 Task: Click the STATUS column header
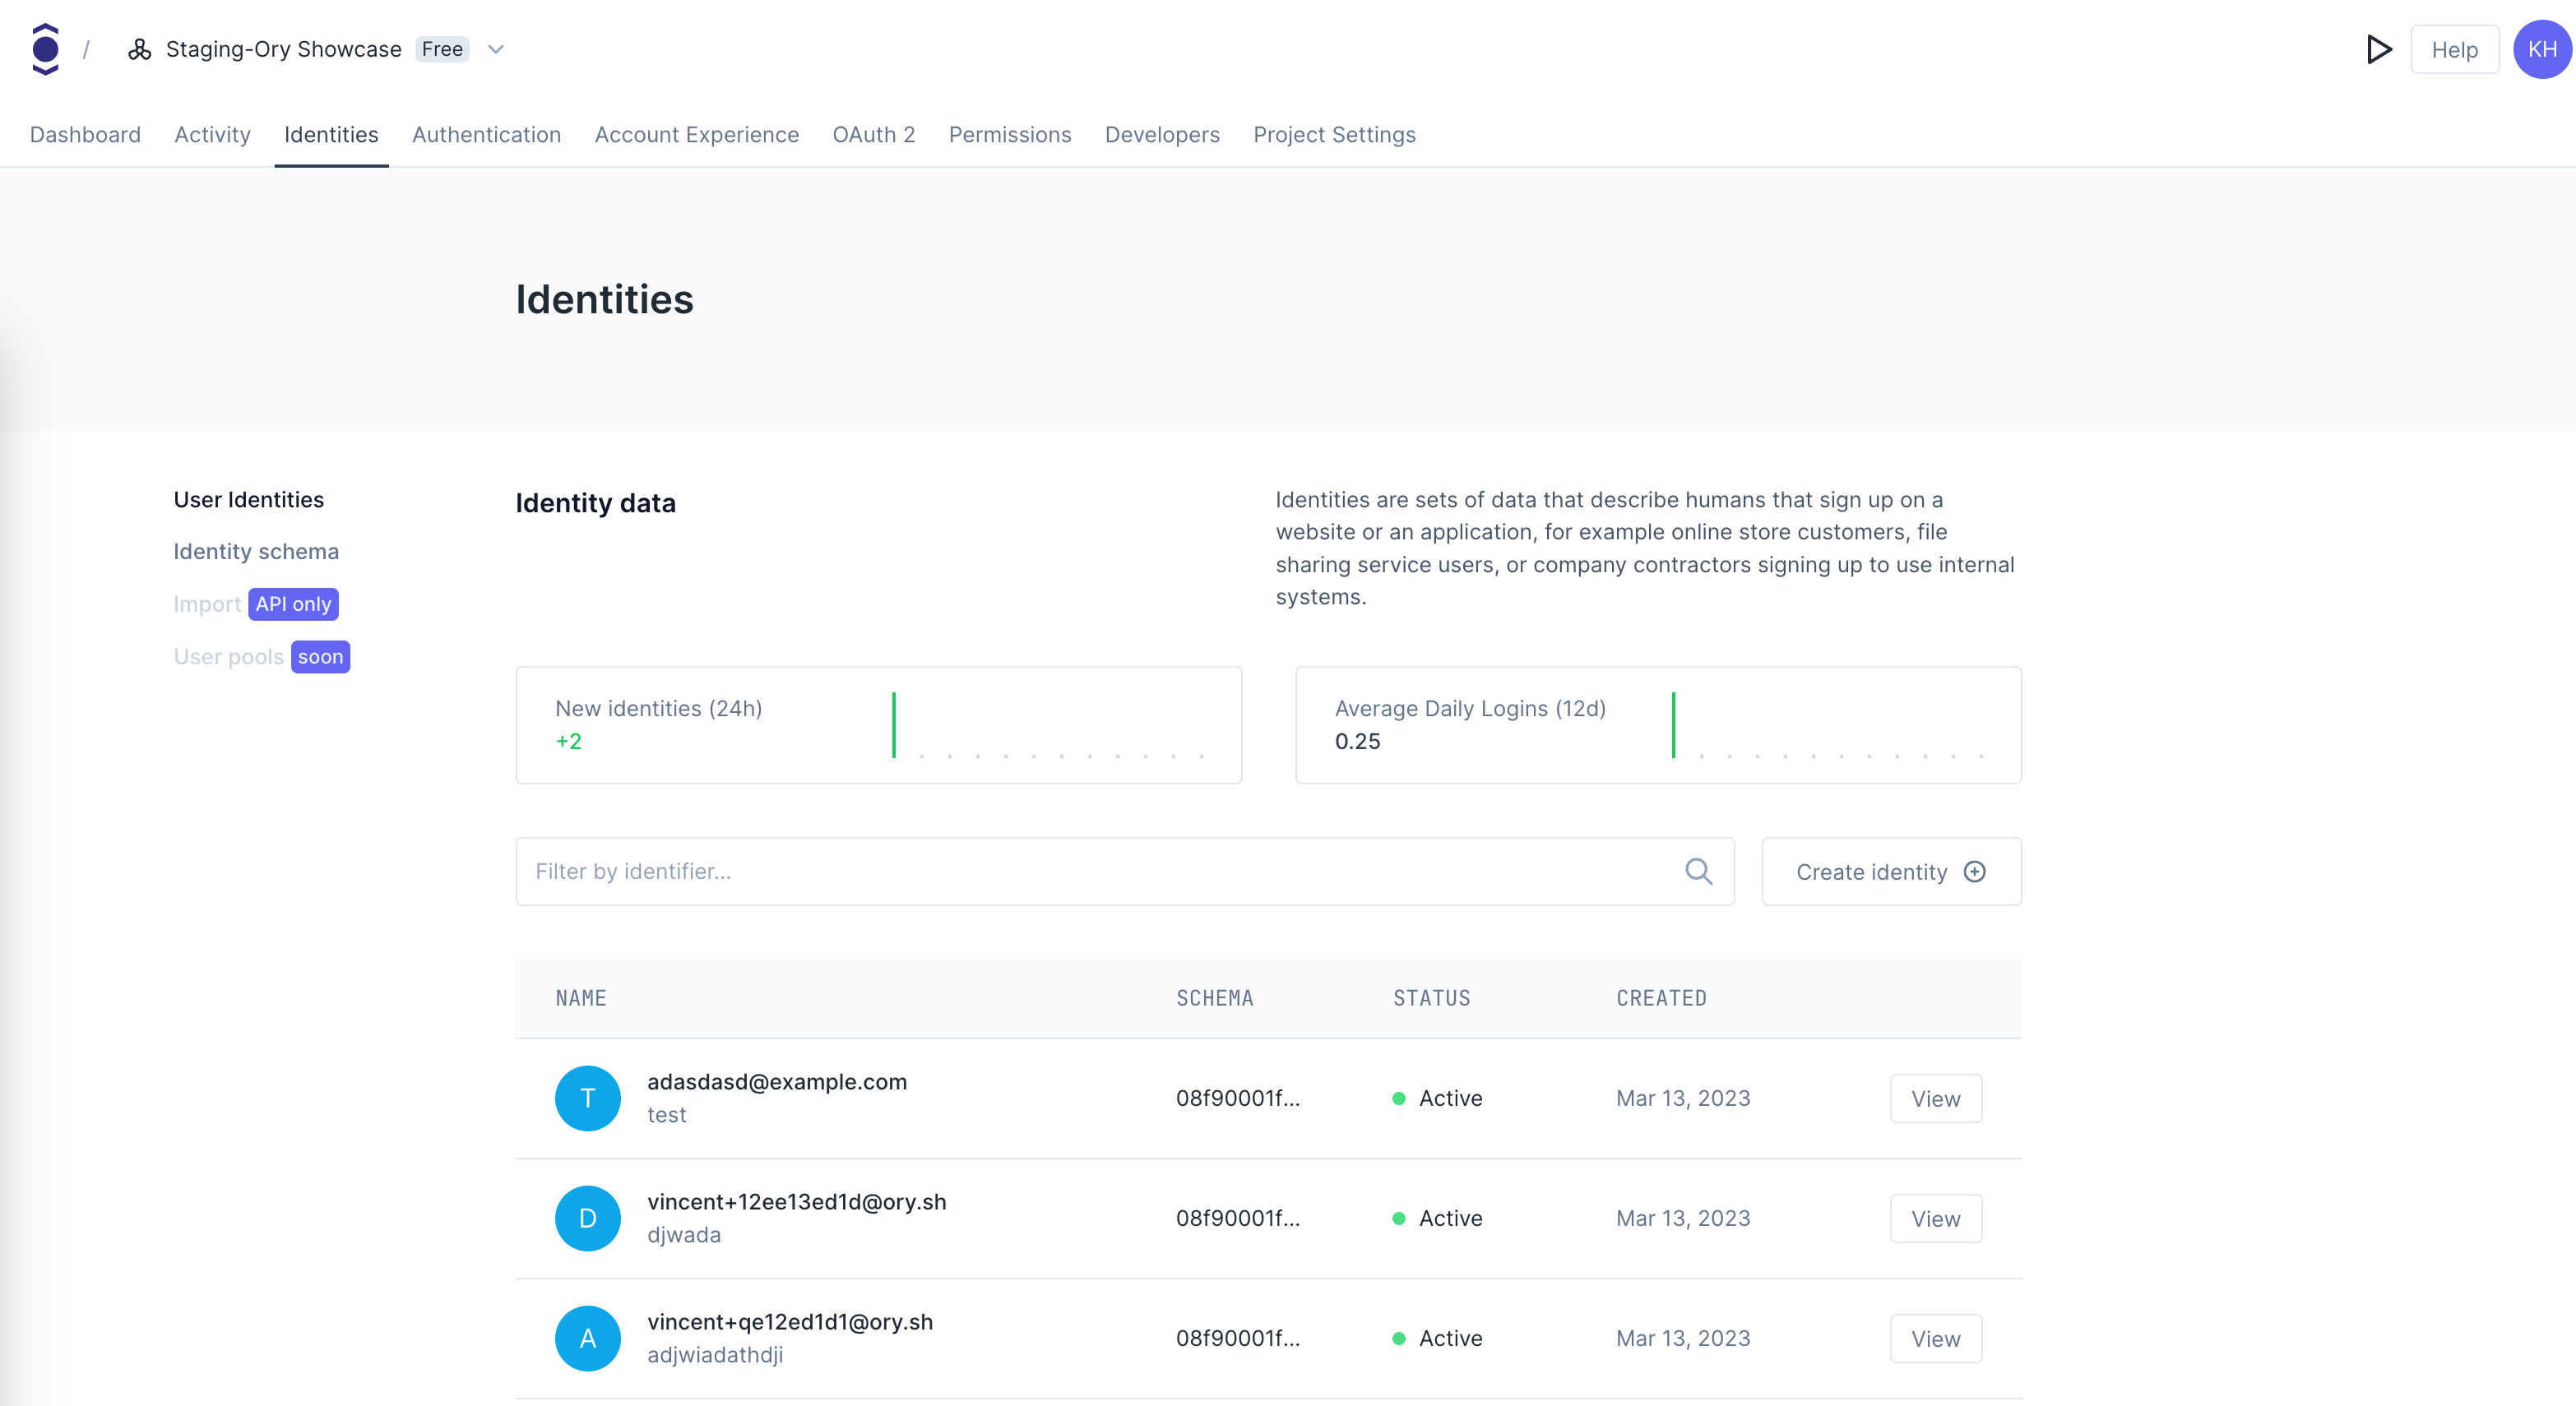click(x=1432, y=998)
